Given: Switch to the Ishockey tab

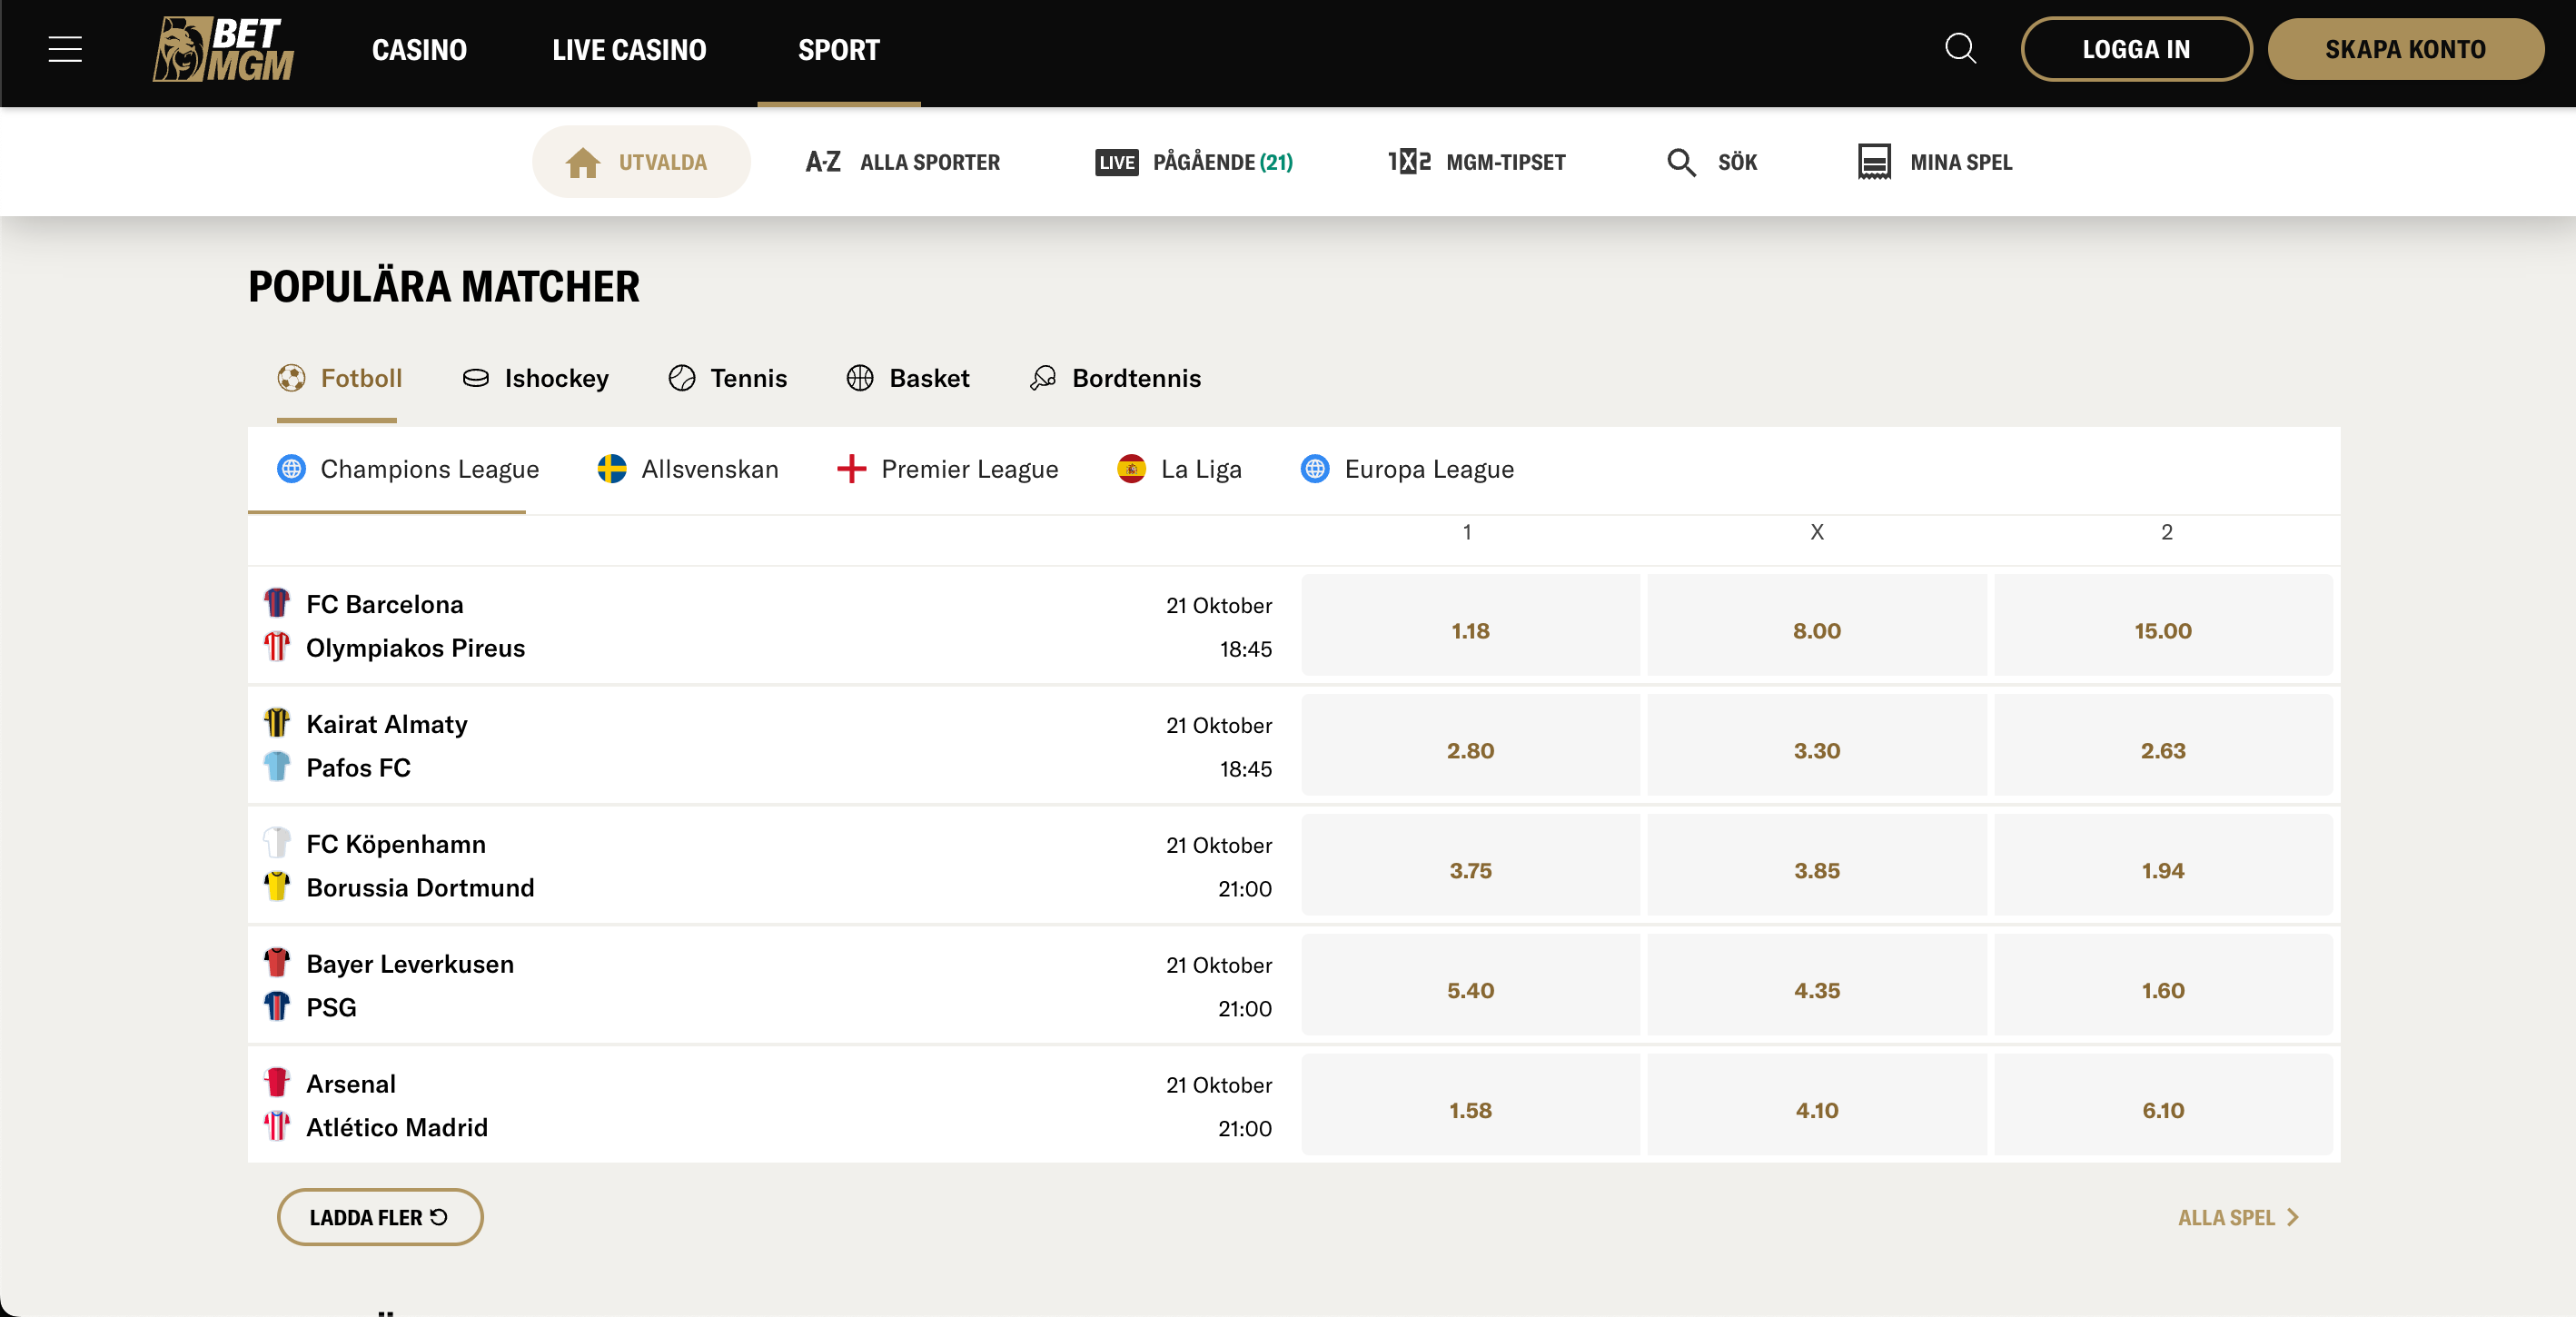Looking at the screenshot, I should [535, 378].
